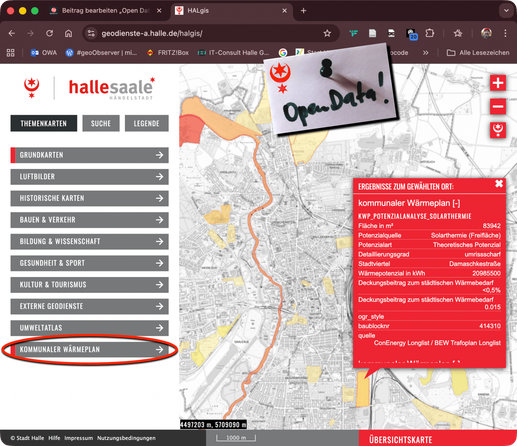Click the browser address bar URL field

210,33
